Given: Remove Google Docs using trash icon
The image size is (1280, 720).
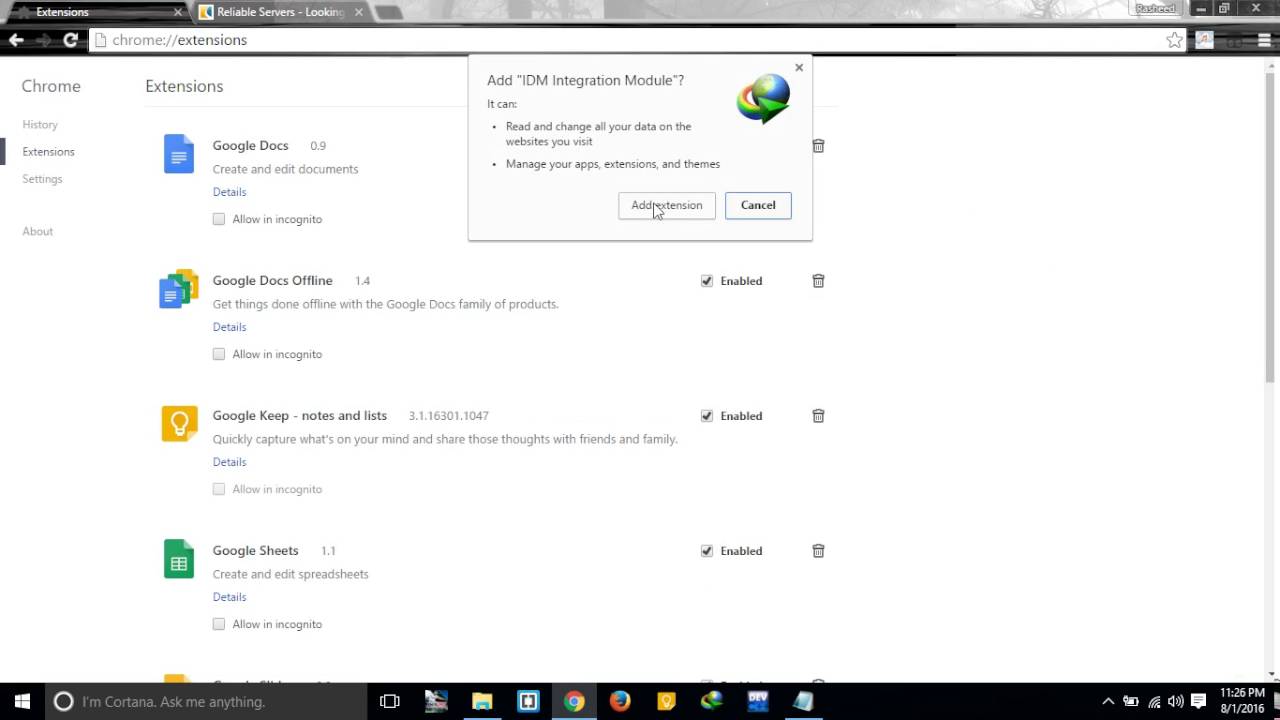Looking at the screenshot, I should coord(818,146).
